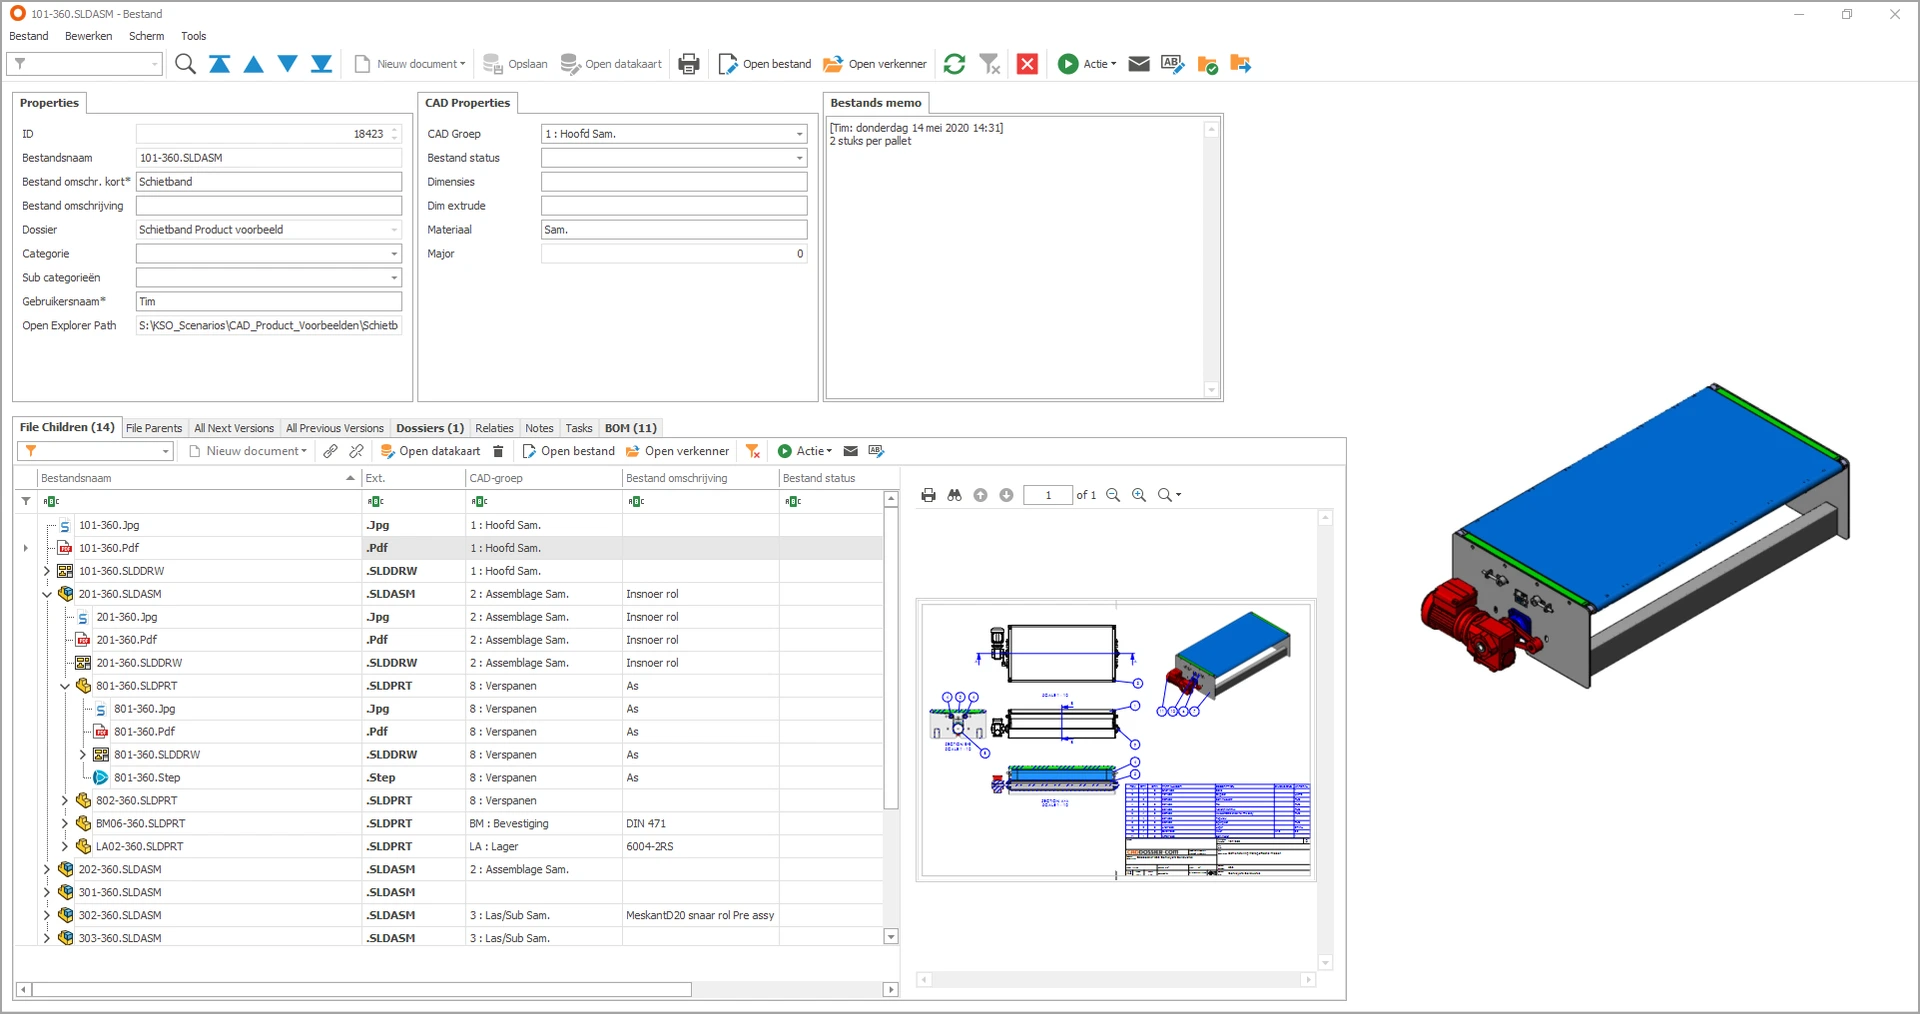1920x1014 pixels.
Task: Expand the 202-360.SLDASM tree node
Action: coord(46,870)
